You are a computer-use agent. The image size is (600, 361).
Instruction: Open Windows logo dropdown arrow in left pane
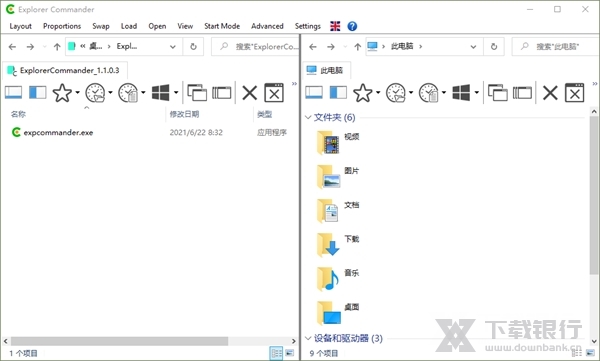tap(176, 93)
